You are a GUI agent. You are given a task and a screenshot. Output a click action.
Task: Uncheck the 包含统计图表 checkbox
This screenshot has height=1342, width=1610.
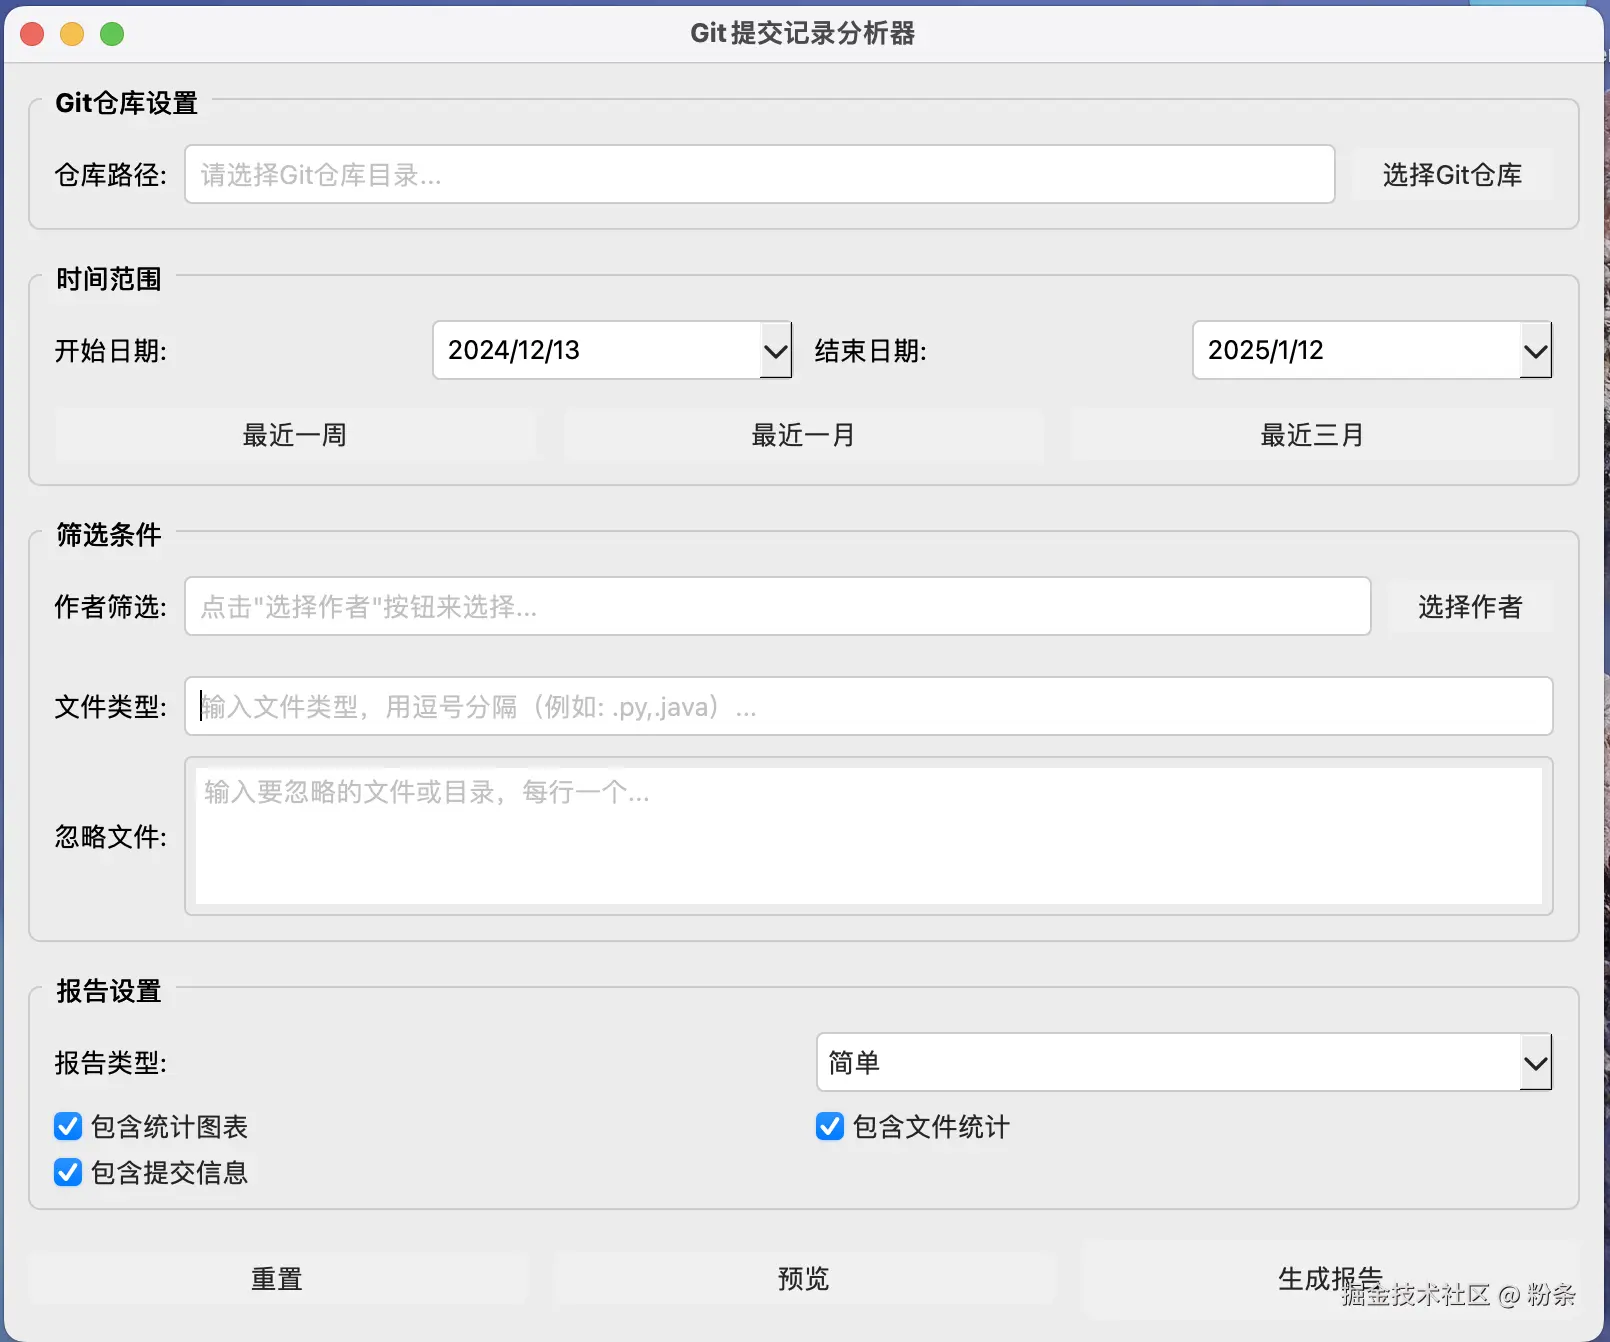tap(67, 1127)
